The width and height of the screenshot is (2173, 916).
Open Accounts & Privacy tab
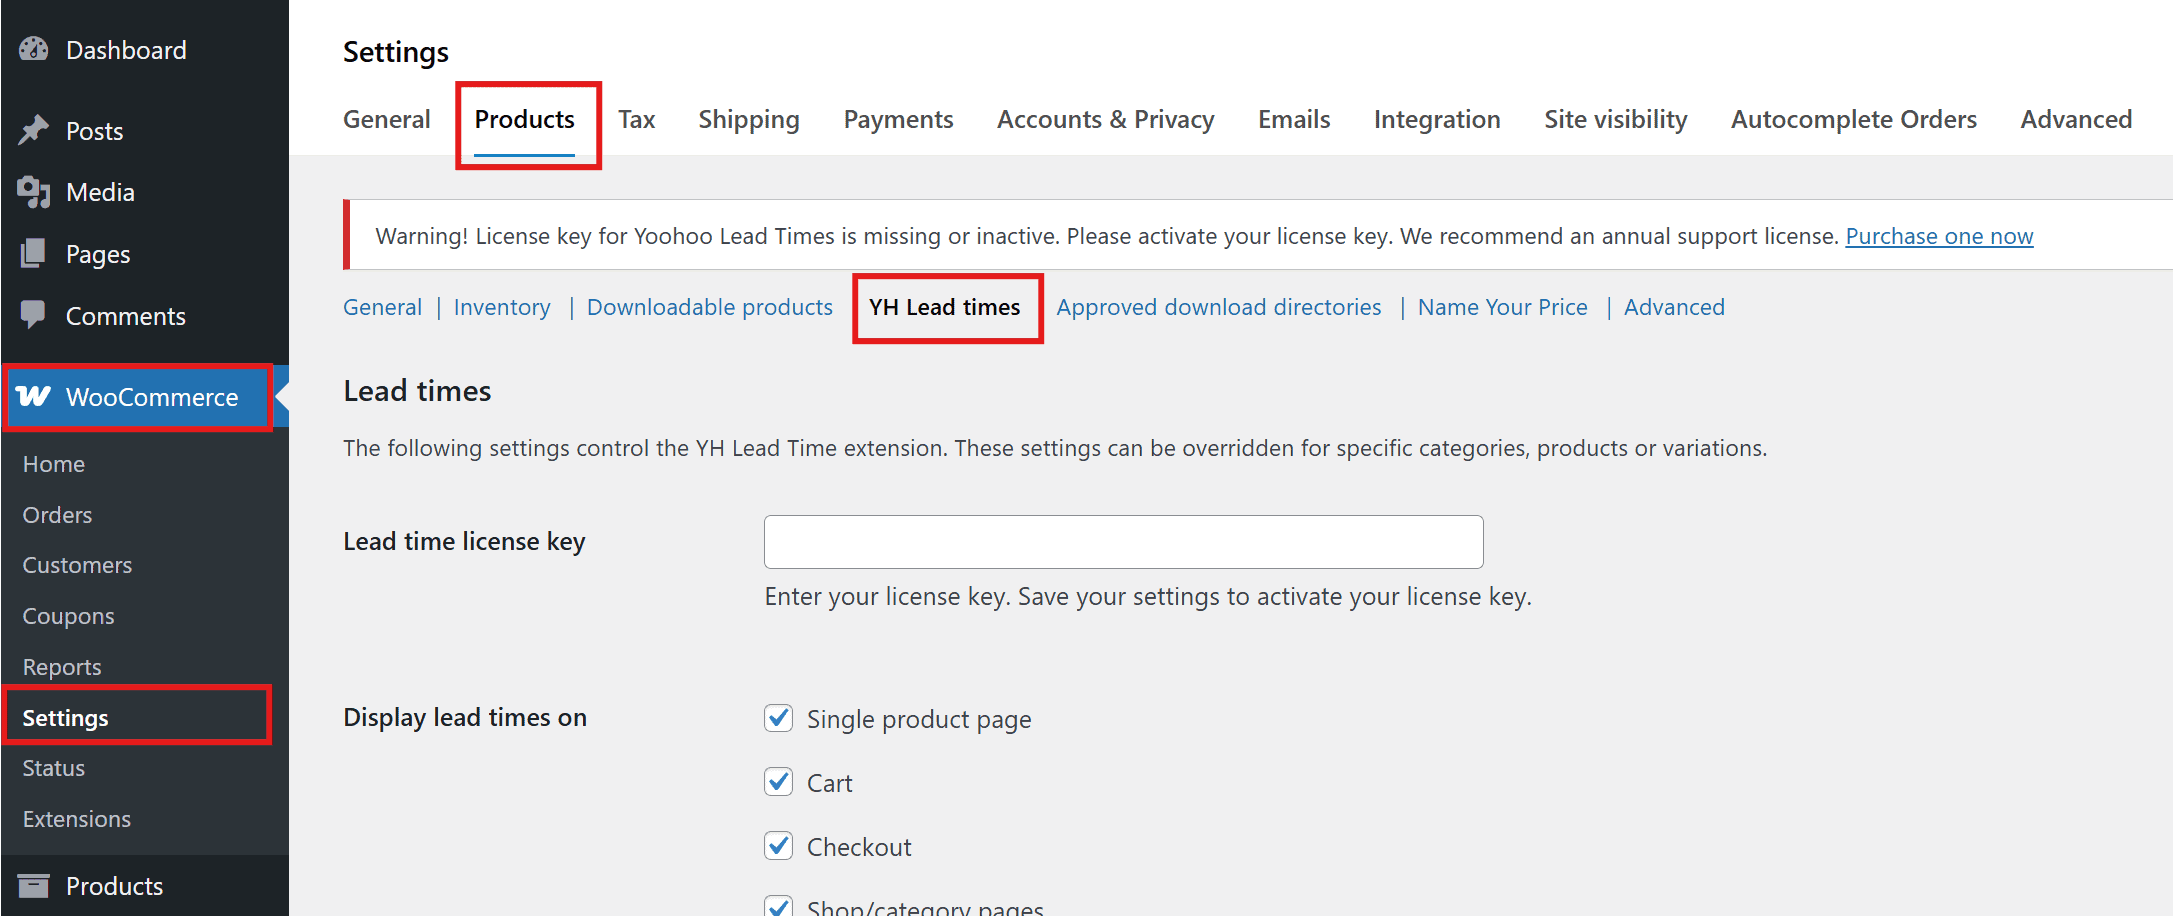1106,119
